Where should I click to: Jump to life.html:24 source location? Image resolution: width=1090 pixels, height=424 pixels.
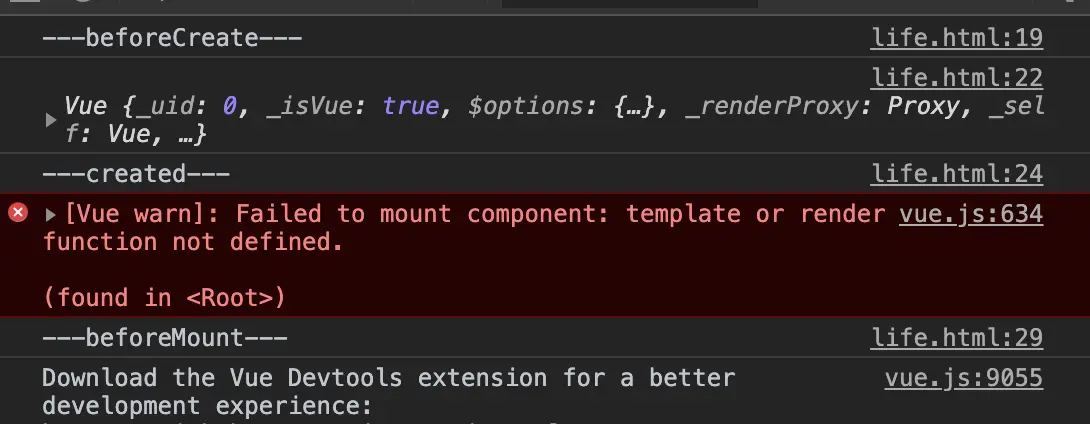pyautogui.click(x=956, y=174)
